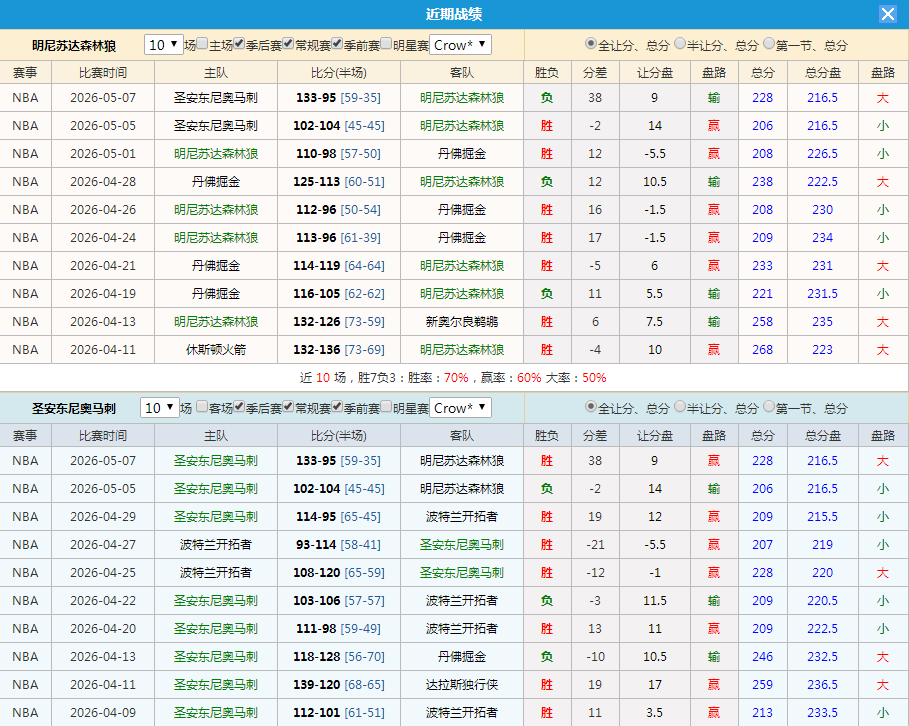Close the 近期战绩 popup
The width and height of the screenshot is (909, 726).
pyautogui.click(x=888, y=14)
